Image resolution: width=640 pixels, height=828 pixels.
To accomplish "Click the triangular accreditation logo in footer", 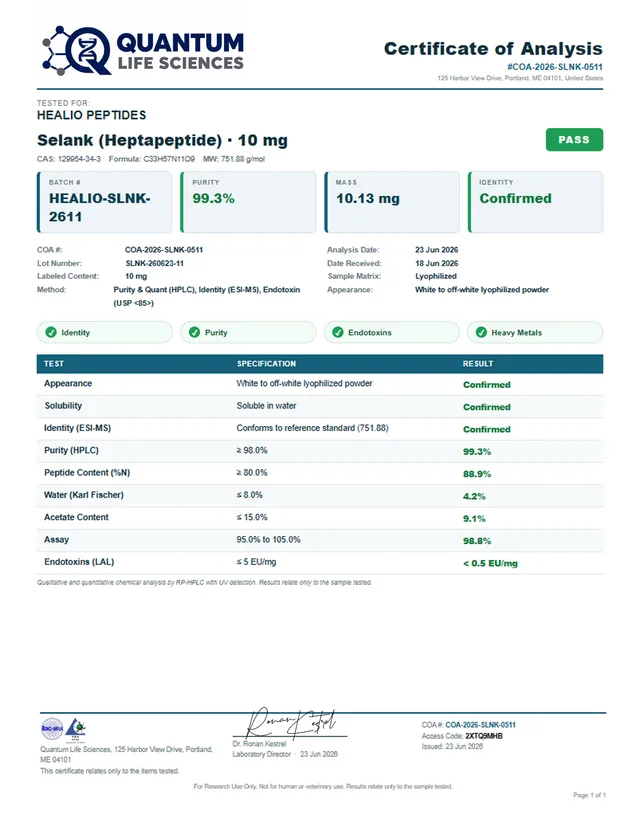I will (76, 729).
